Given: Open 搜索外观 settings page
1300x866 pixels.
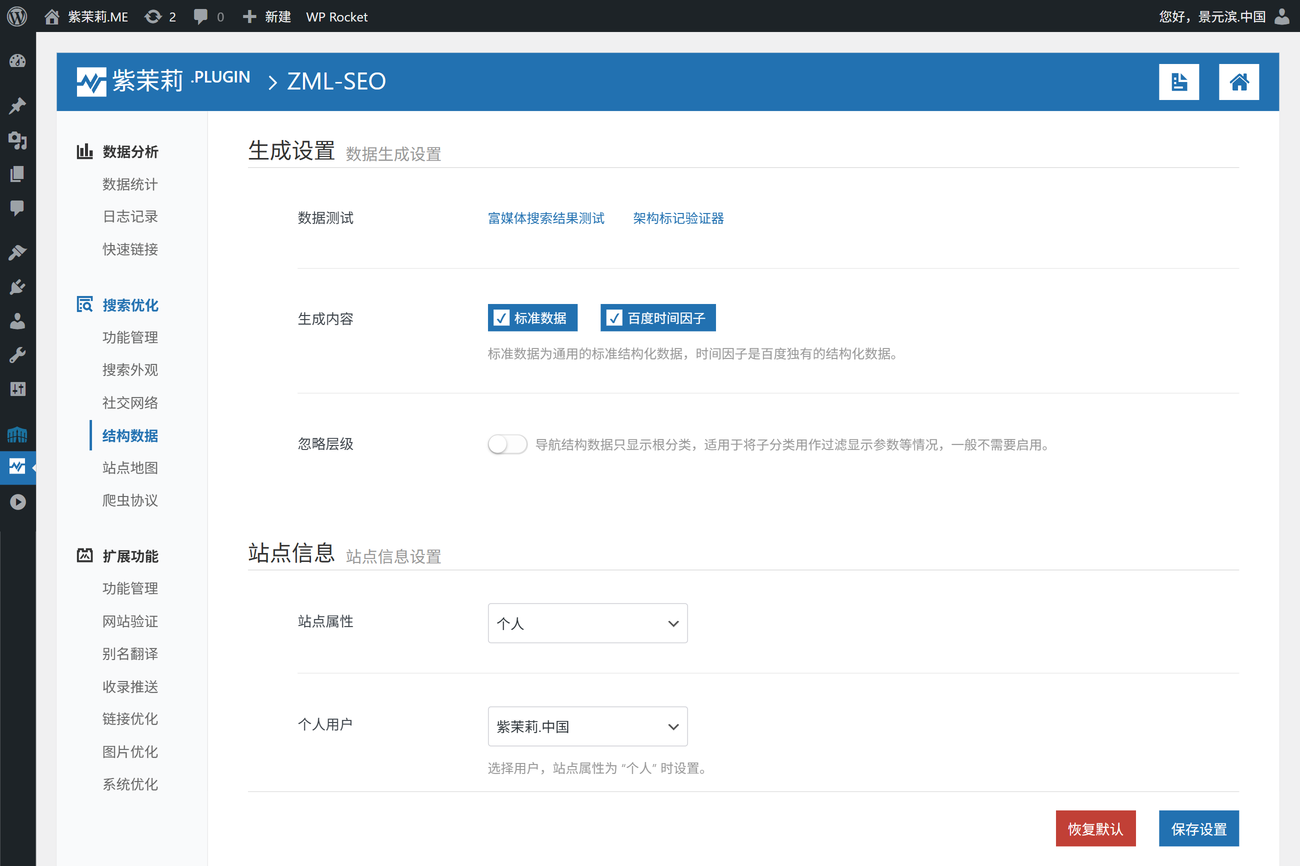Looking at the screenshot, I should point(130,369).
